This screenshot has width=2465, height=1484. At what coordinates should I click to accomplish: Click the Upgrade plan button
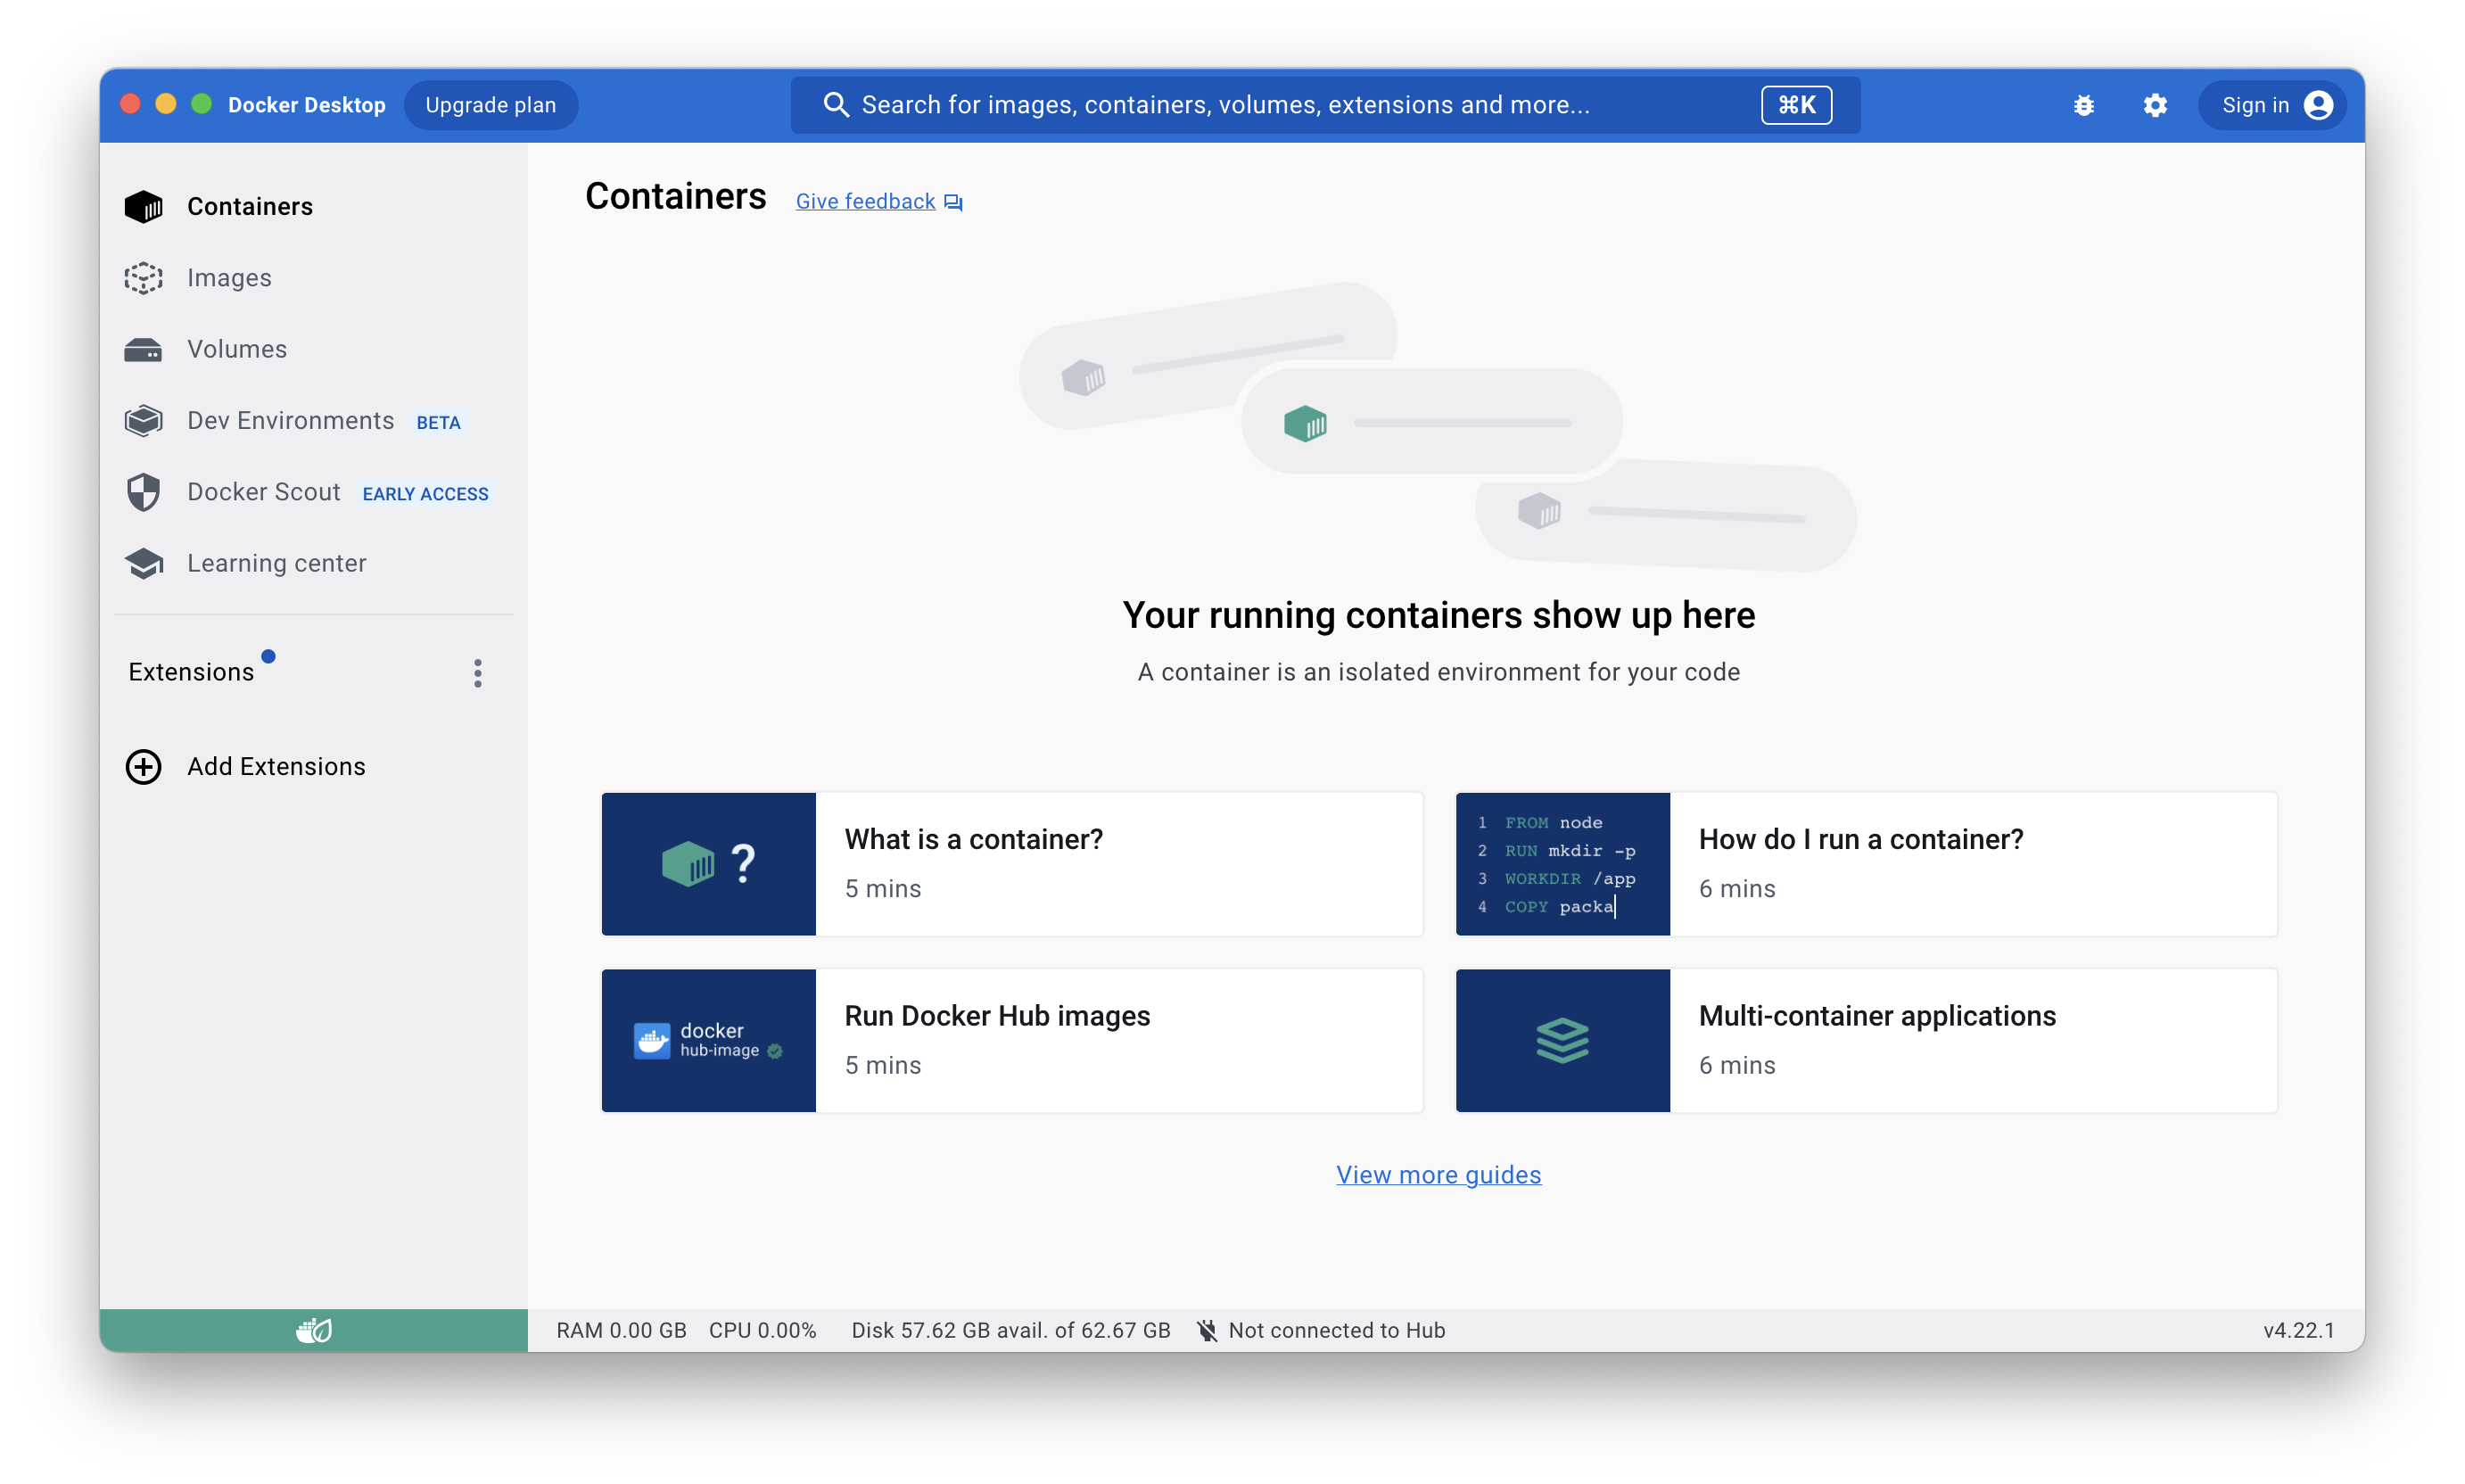490,105
